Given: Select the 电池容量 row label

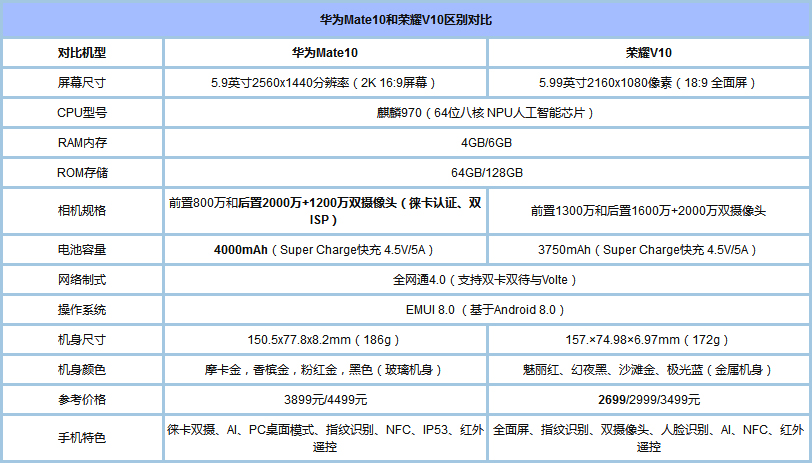Looking at the screenshot, I should (x=82, y=250).
